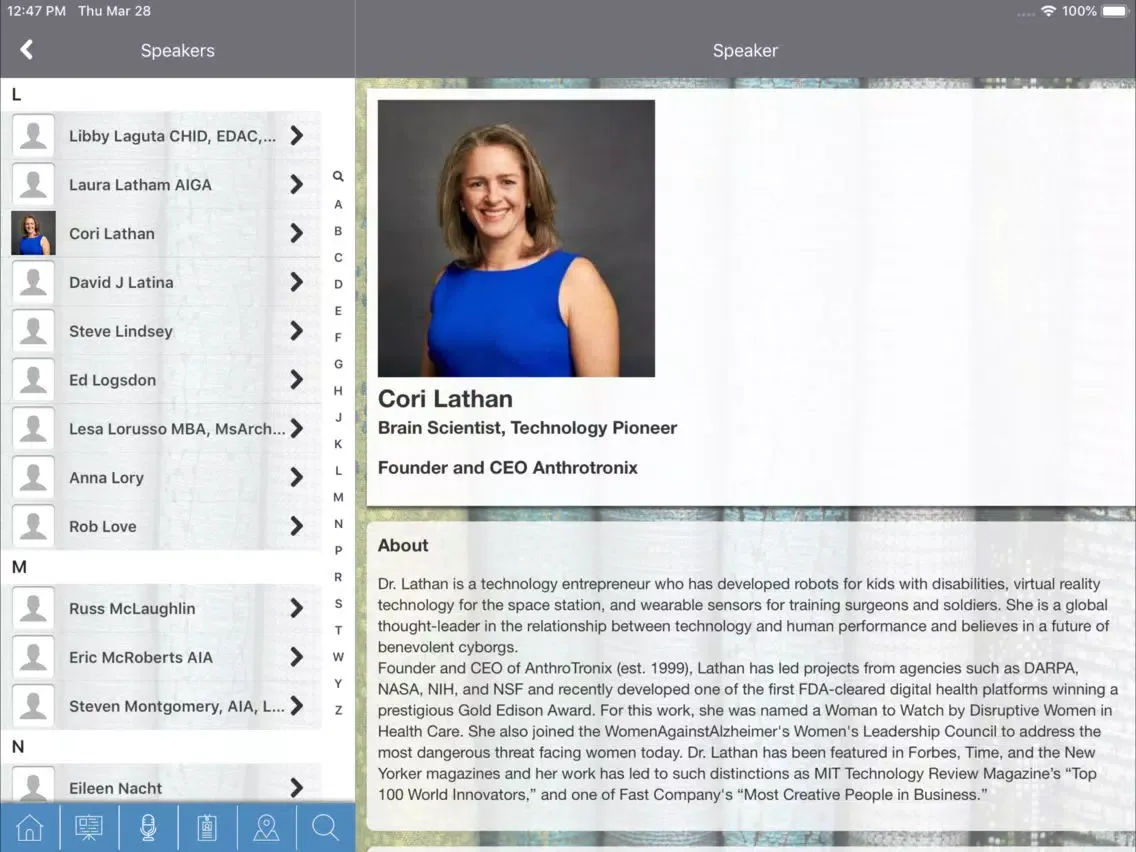Tap Eileen Nacht's placeholder avatar
The width and height of the screenshot is (1136, 852).
tap(33, 785)
